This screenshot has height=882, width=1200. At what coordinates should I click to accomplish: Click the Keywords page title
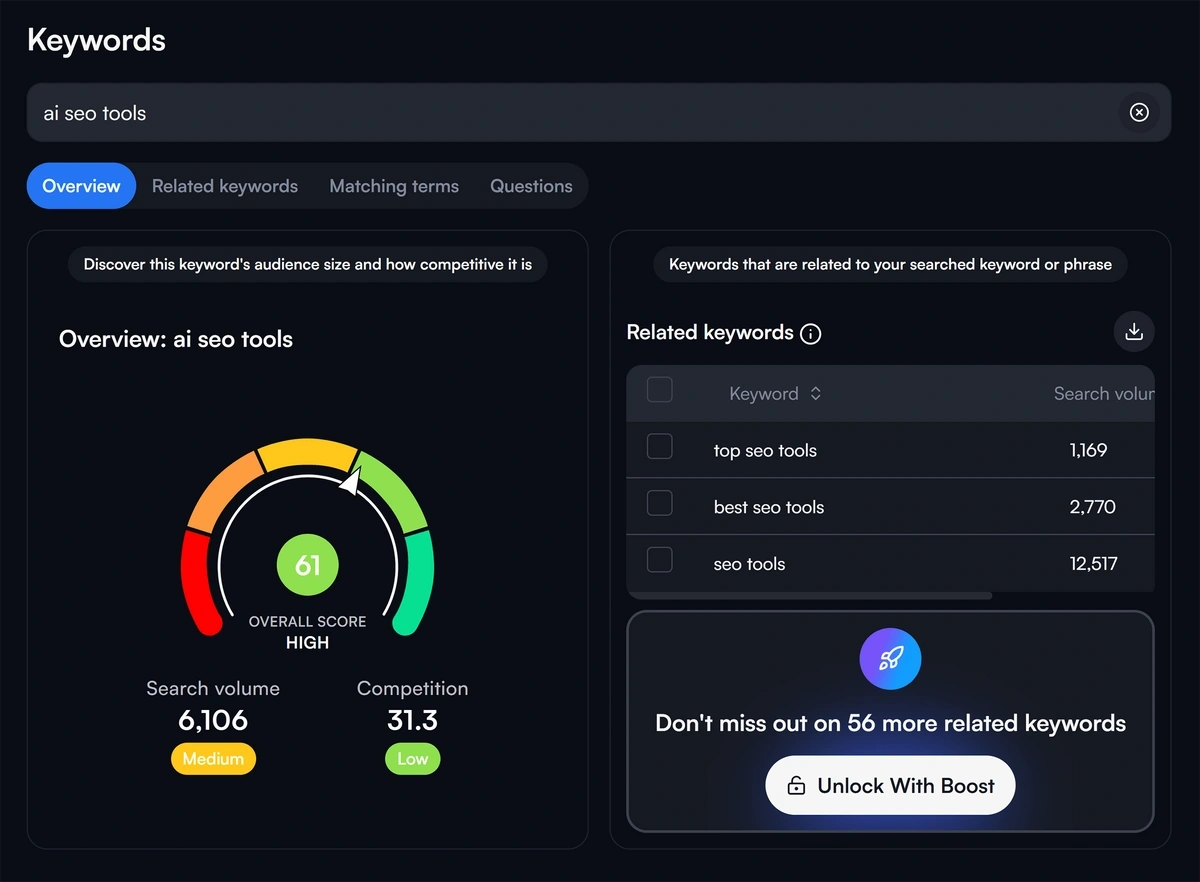[96, 40]
